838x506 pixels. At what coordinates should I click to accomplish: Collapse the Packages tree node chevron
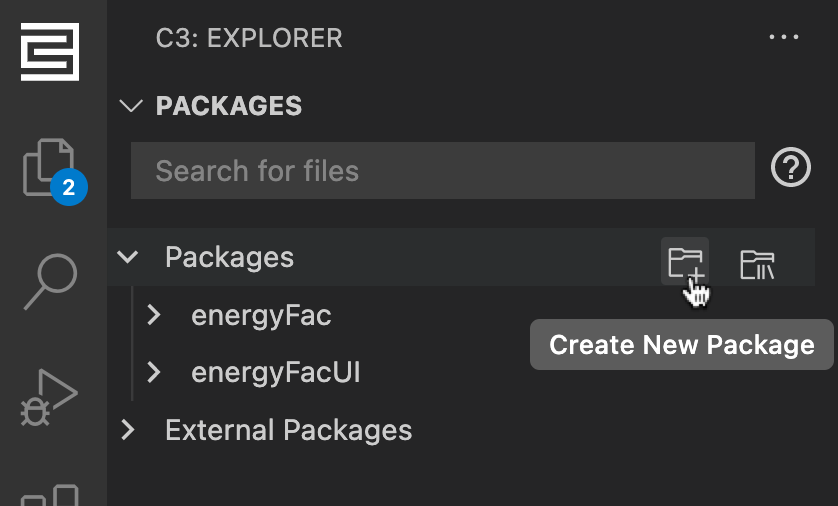(128, 257)
